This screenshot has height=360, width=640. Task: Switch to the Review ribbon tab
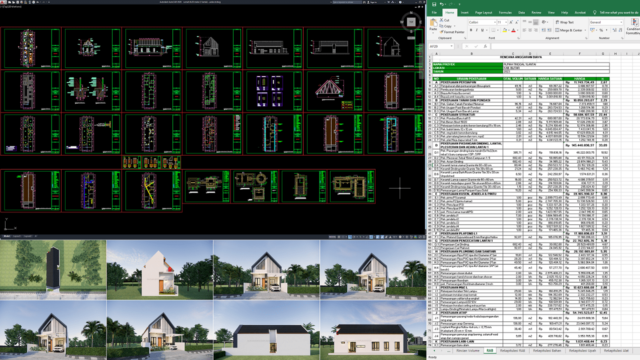pyautogui.click(x=536, y=13)
